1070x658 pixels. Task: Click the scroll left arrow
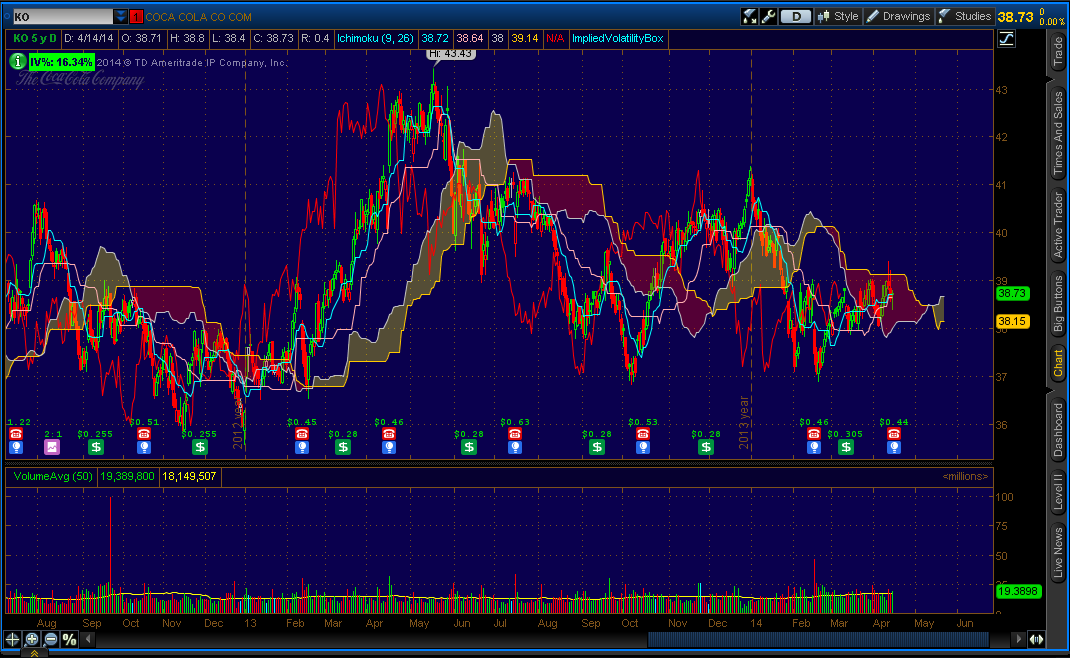coord(88,640)
